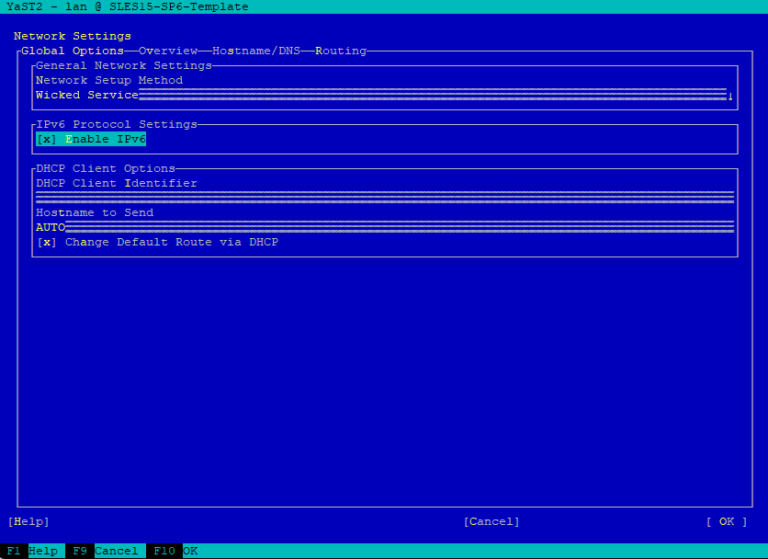768x559 pixels.
Task: Click the Cancel button
Action: pyautogui.click(x=491, y=522)
